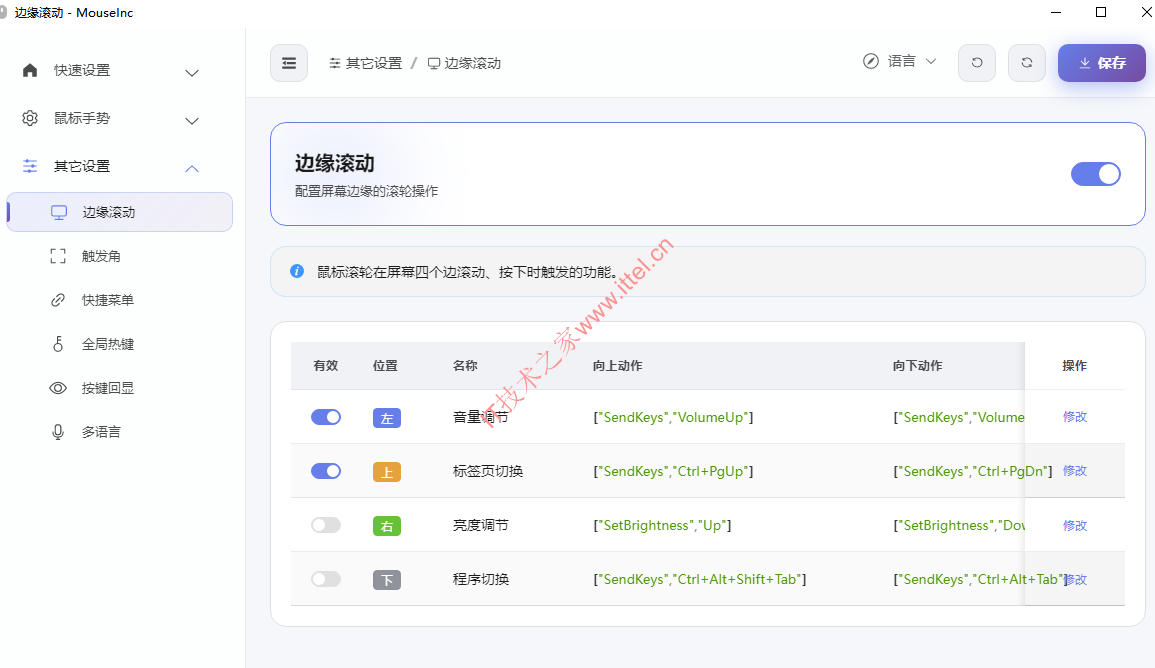Enable the 程序切换 row switch
The width and height of the screenshot is (1155, 668).
pyautogui.click(x=326, y=579)
